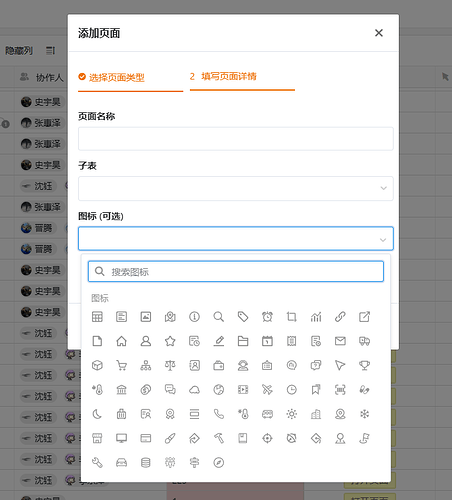The height and width of the screenshot is (500, 452).
Task: Focus the 页面名称 input field
Action: [236, 139]
